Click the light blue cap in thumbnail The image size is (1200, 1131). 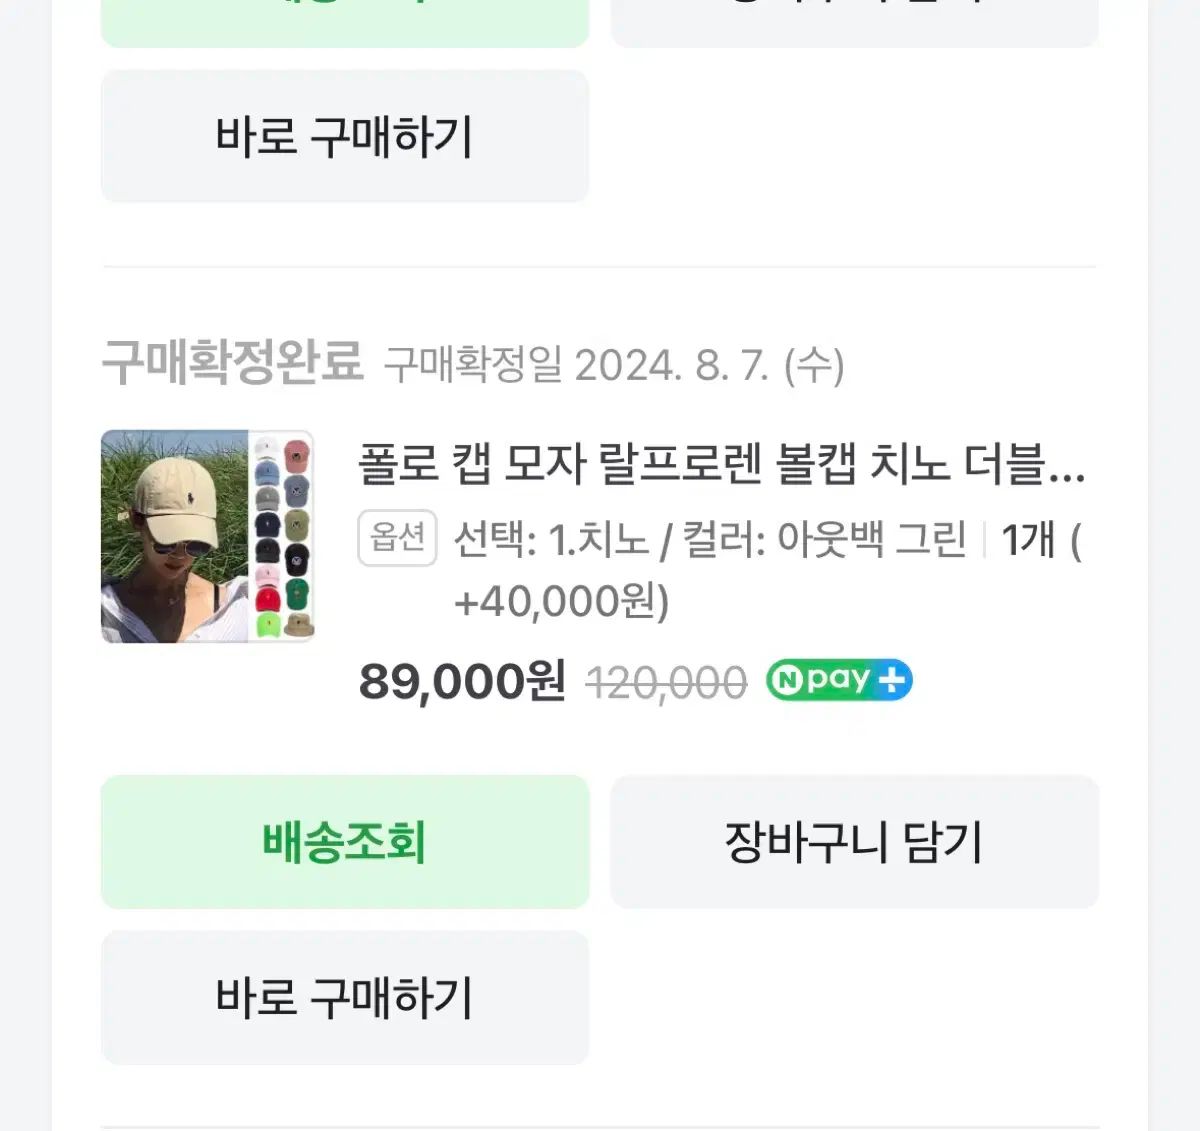[x=267, y=473]
